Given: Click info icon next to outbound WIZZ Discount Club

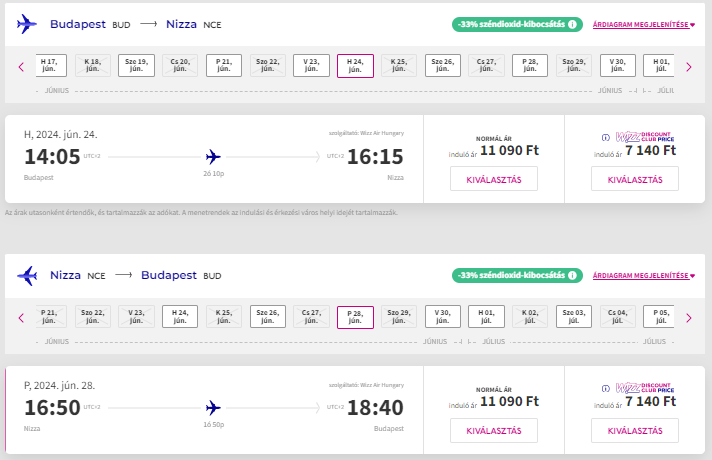Looking at the screenshot, I should (605, 137).
